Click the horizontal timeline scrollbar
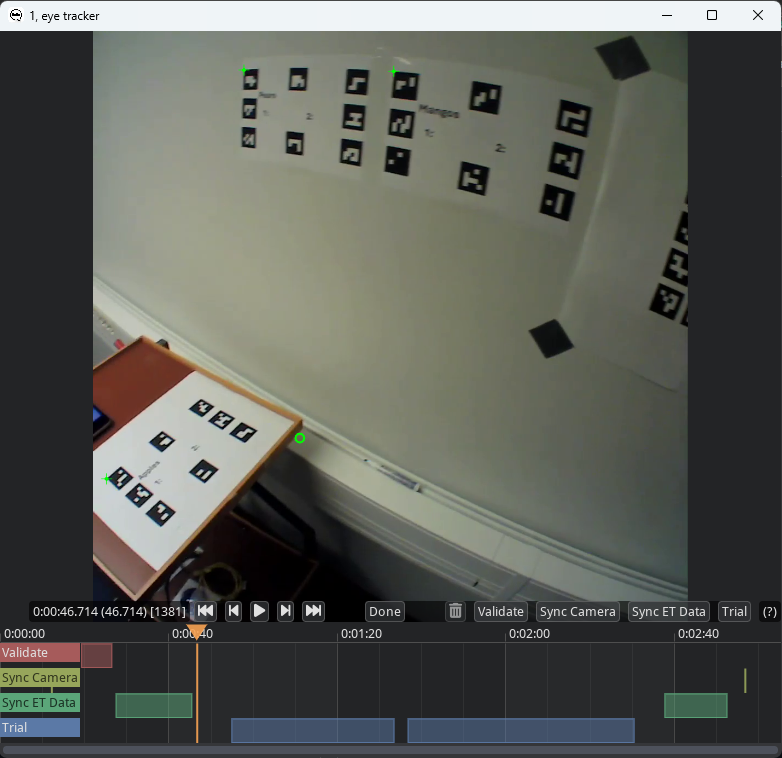 (390, 751)
